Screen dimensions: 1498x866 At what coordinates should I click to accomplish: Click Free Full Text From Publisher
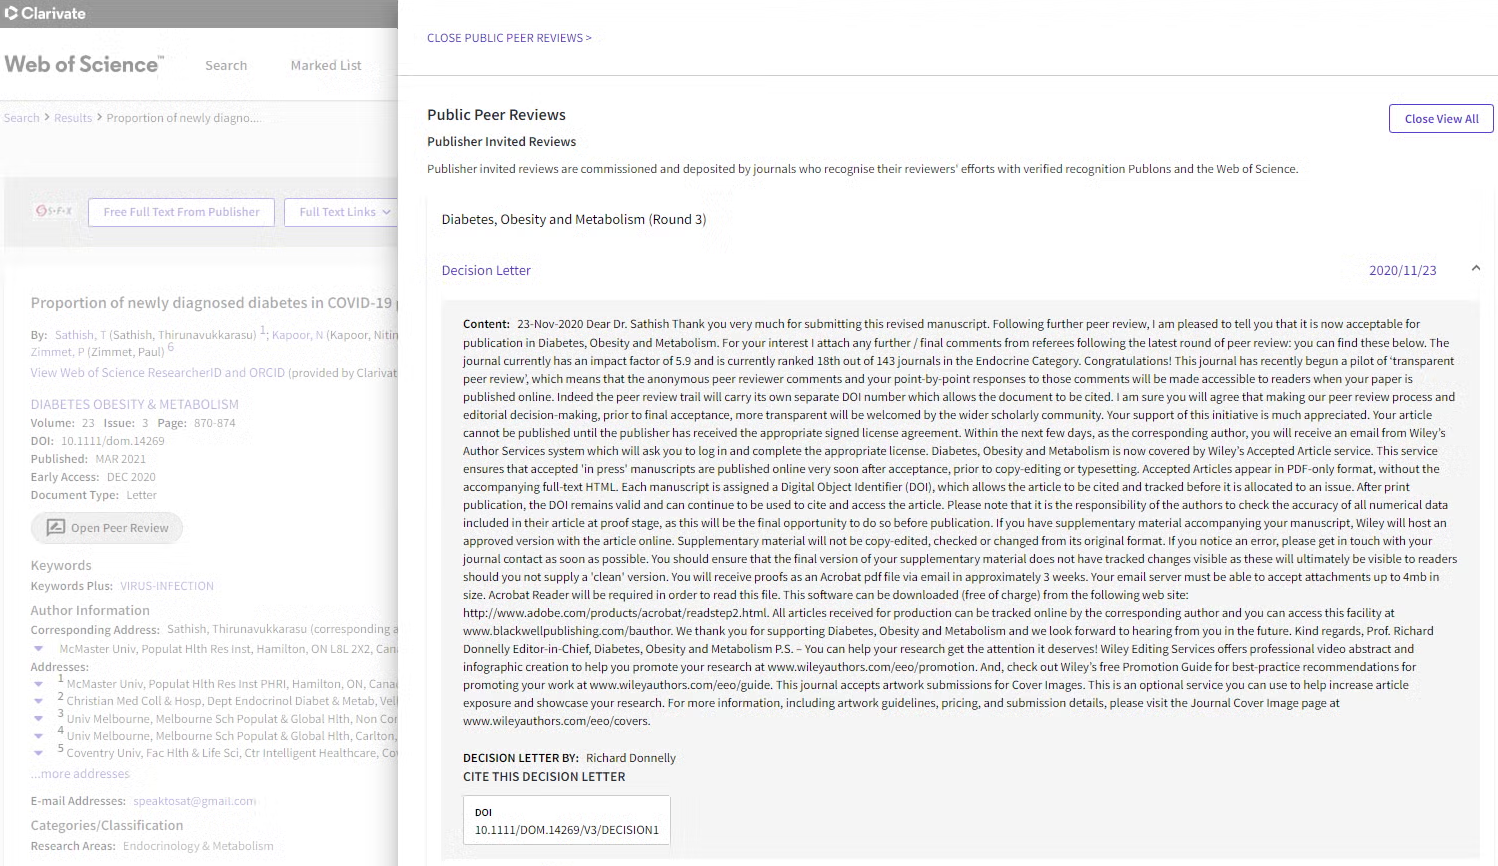click(x=181, y=212)
